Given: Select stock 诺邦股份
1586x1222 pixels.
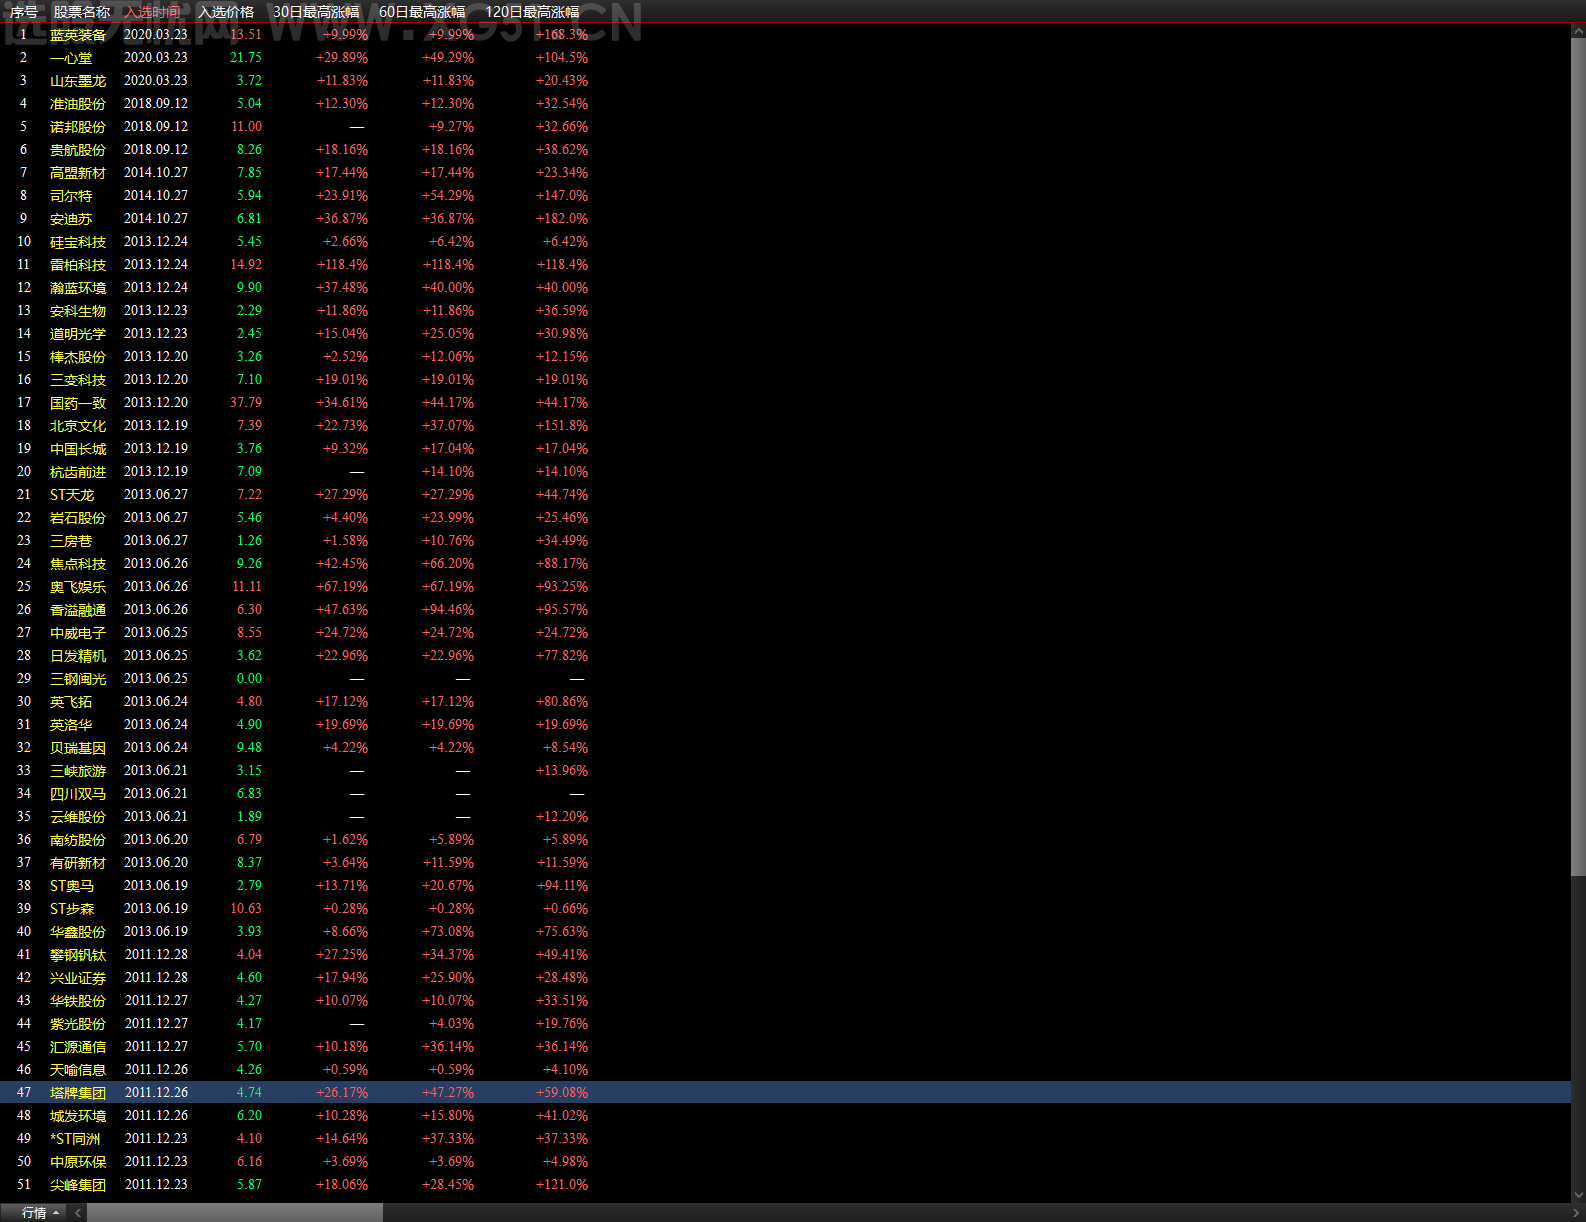Looking at the screenshot, I should (x=78, y=127).
